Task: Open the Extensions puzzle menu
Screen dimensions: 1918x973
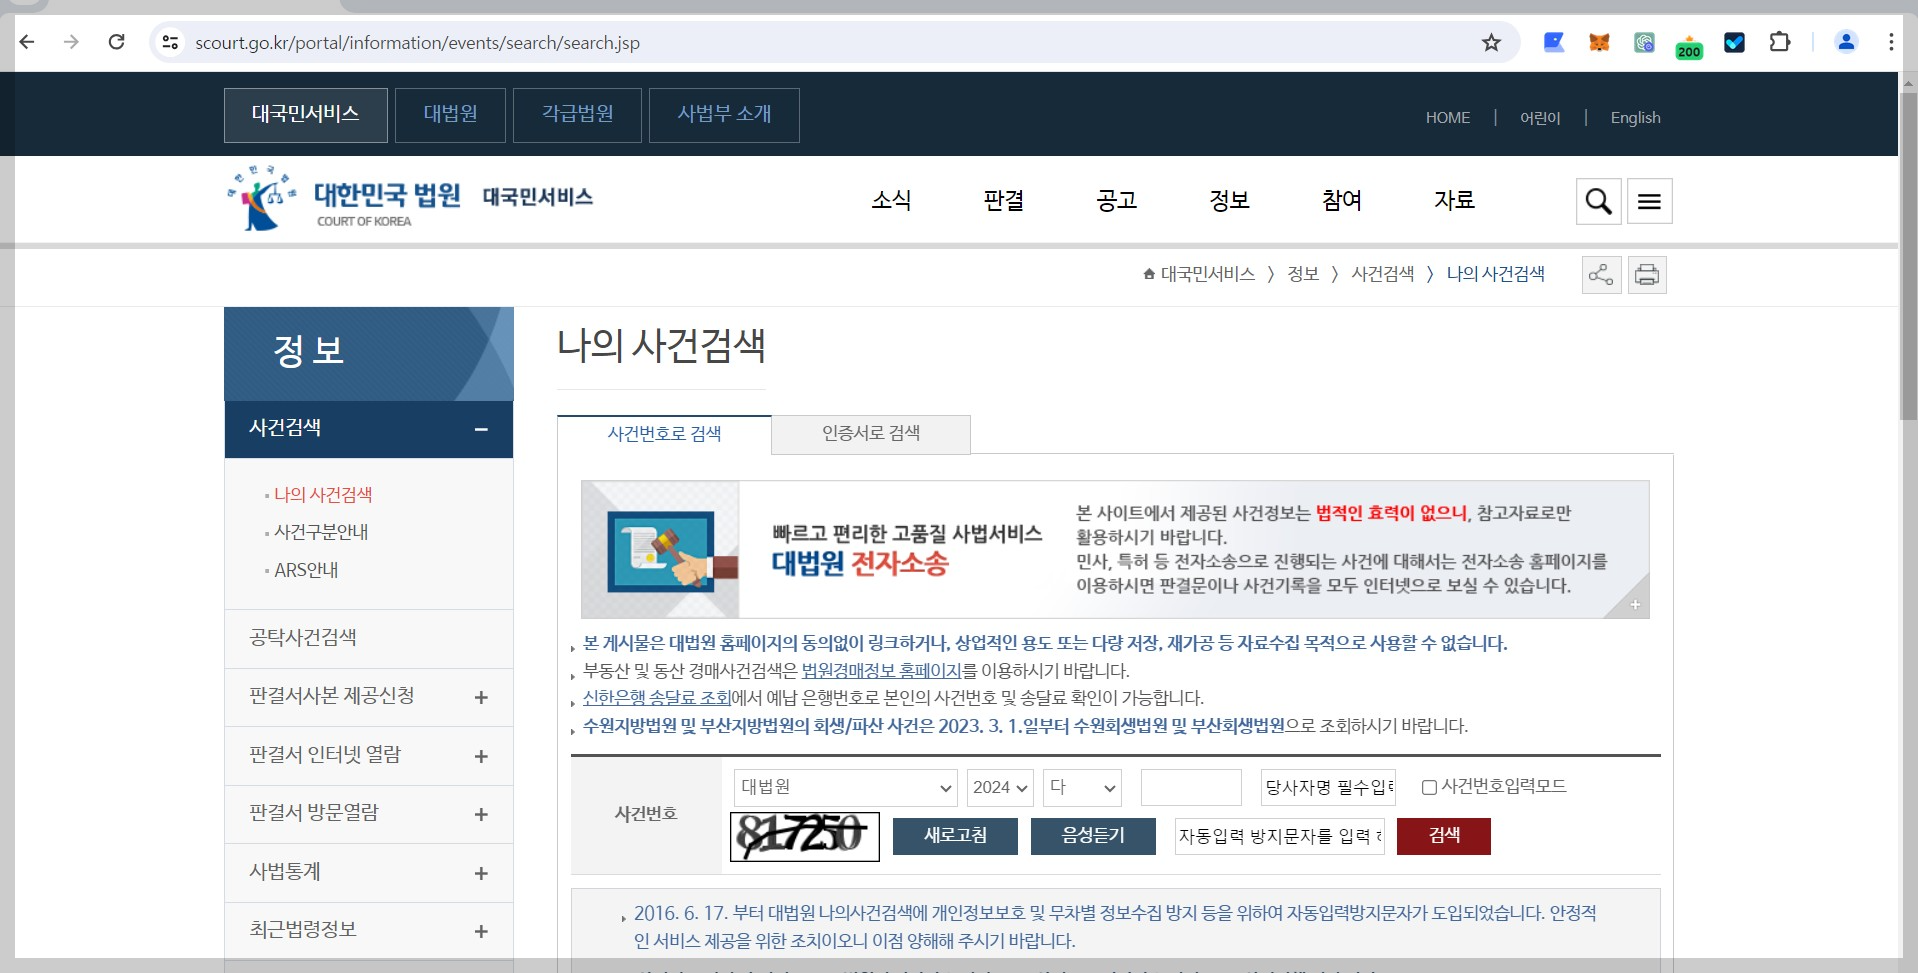Action: click(x=1779, y=42)
